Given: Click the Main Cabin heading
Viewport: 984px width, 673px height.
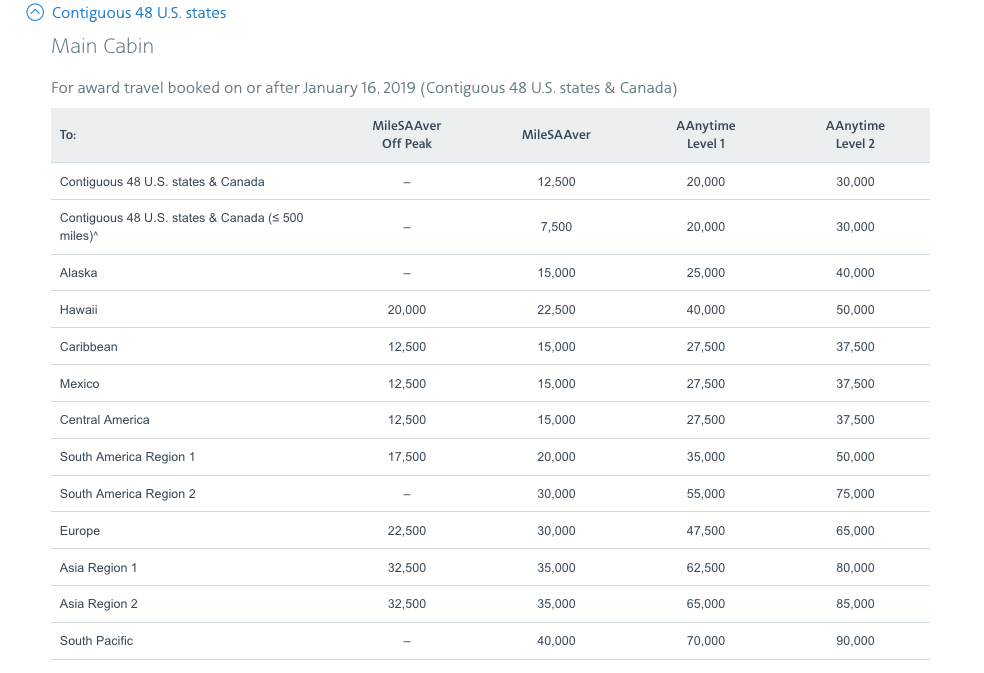Looking at the screenshot, I should pos(102,46).
